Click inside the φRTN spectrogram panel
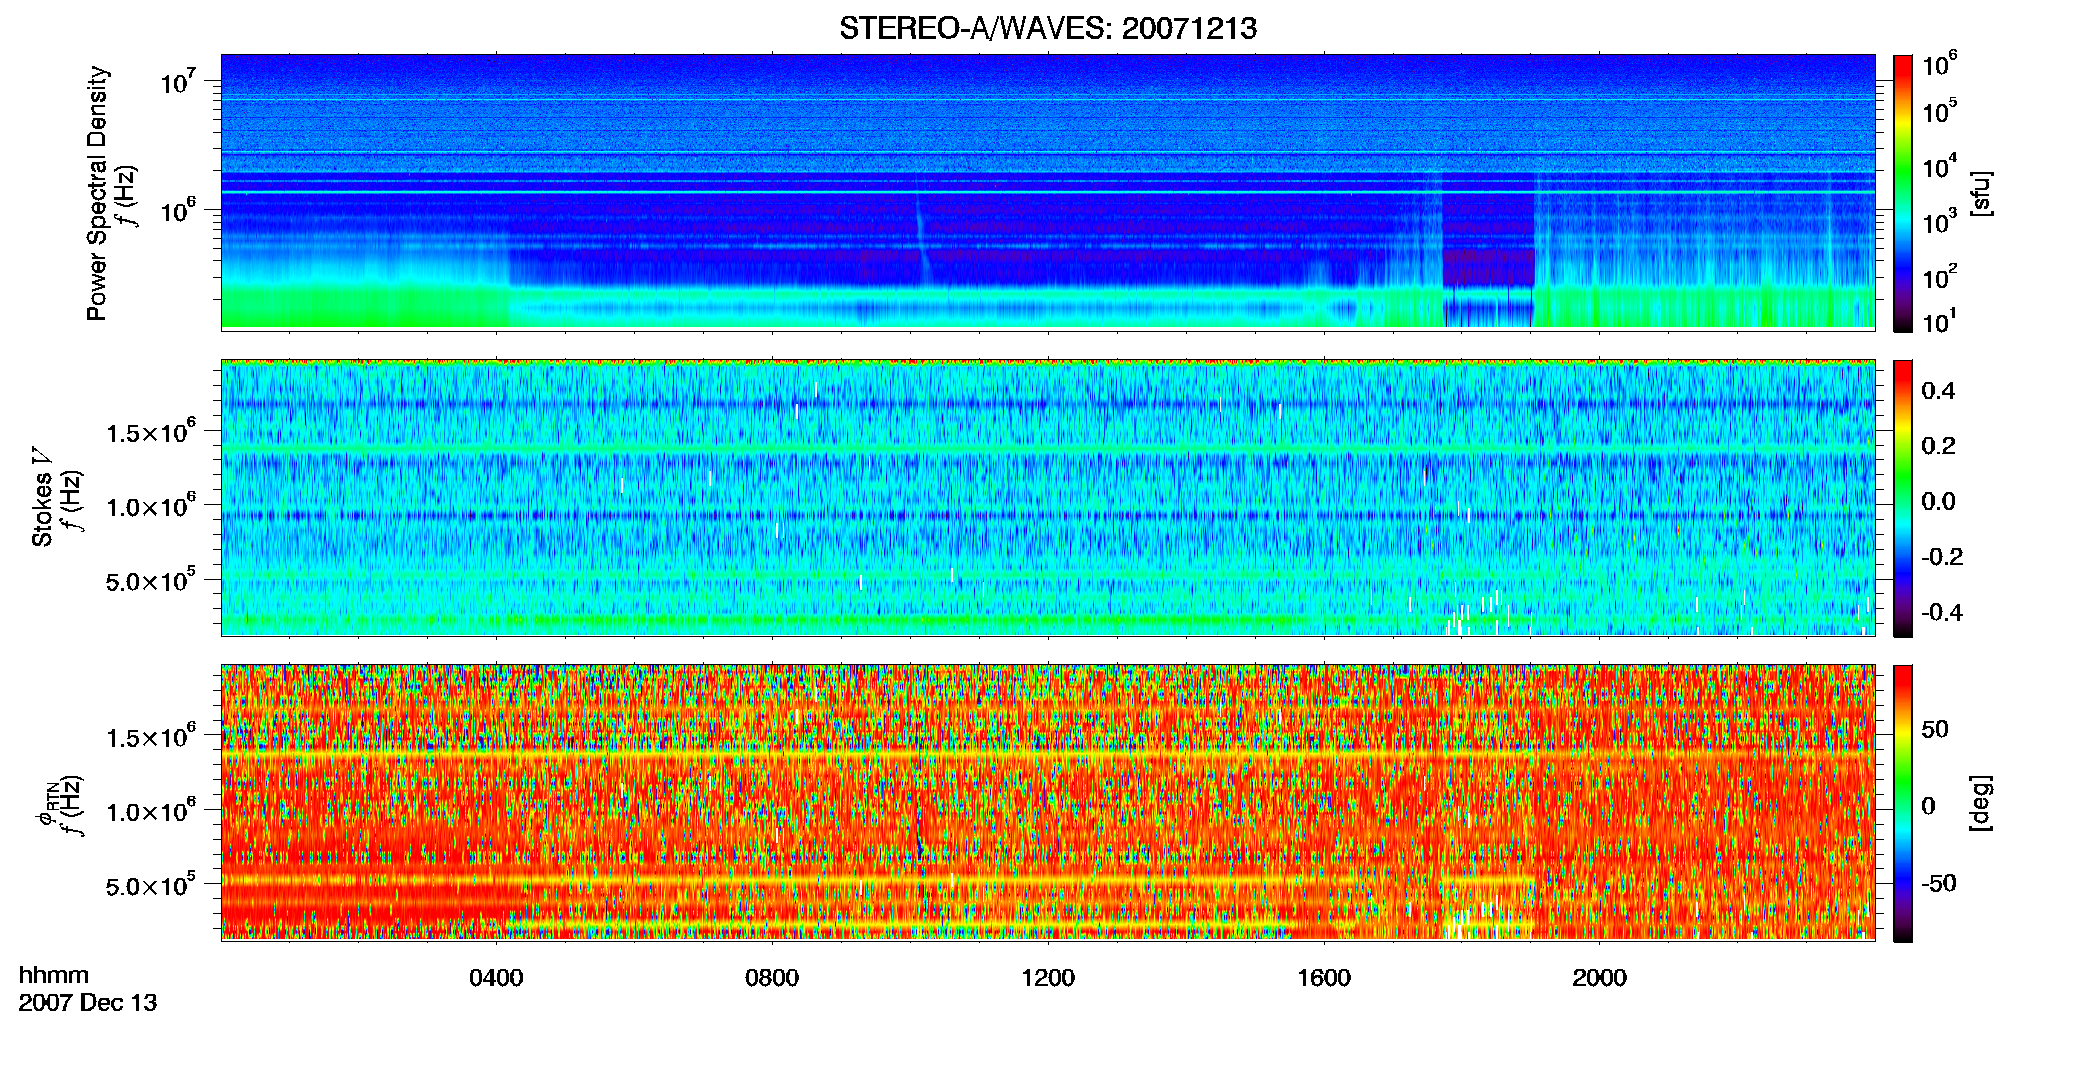The width and height of the screenshot is (2096, 1080). [1048, 802]
